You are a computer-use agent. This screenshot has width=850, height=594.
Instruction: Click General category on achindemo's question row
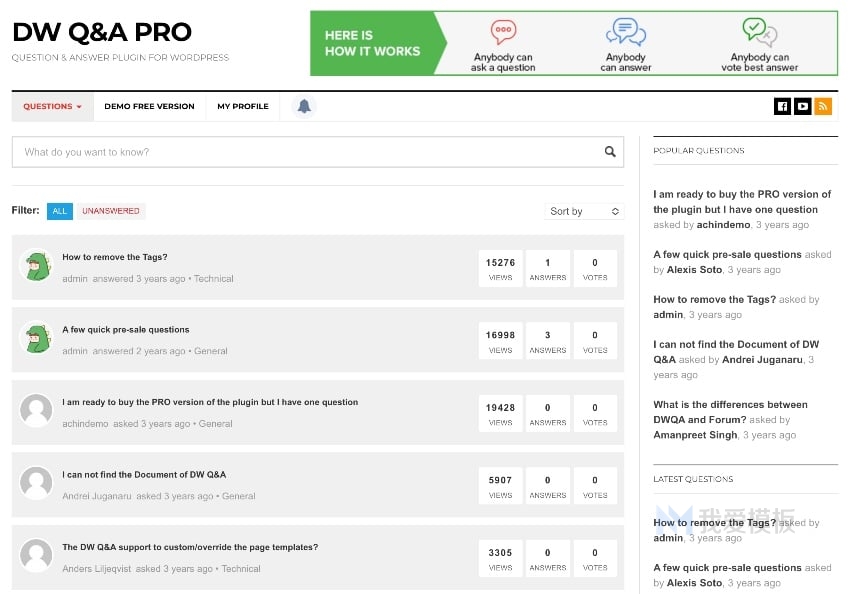[x=215, y=424]
